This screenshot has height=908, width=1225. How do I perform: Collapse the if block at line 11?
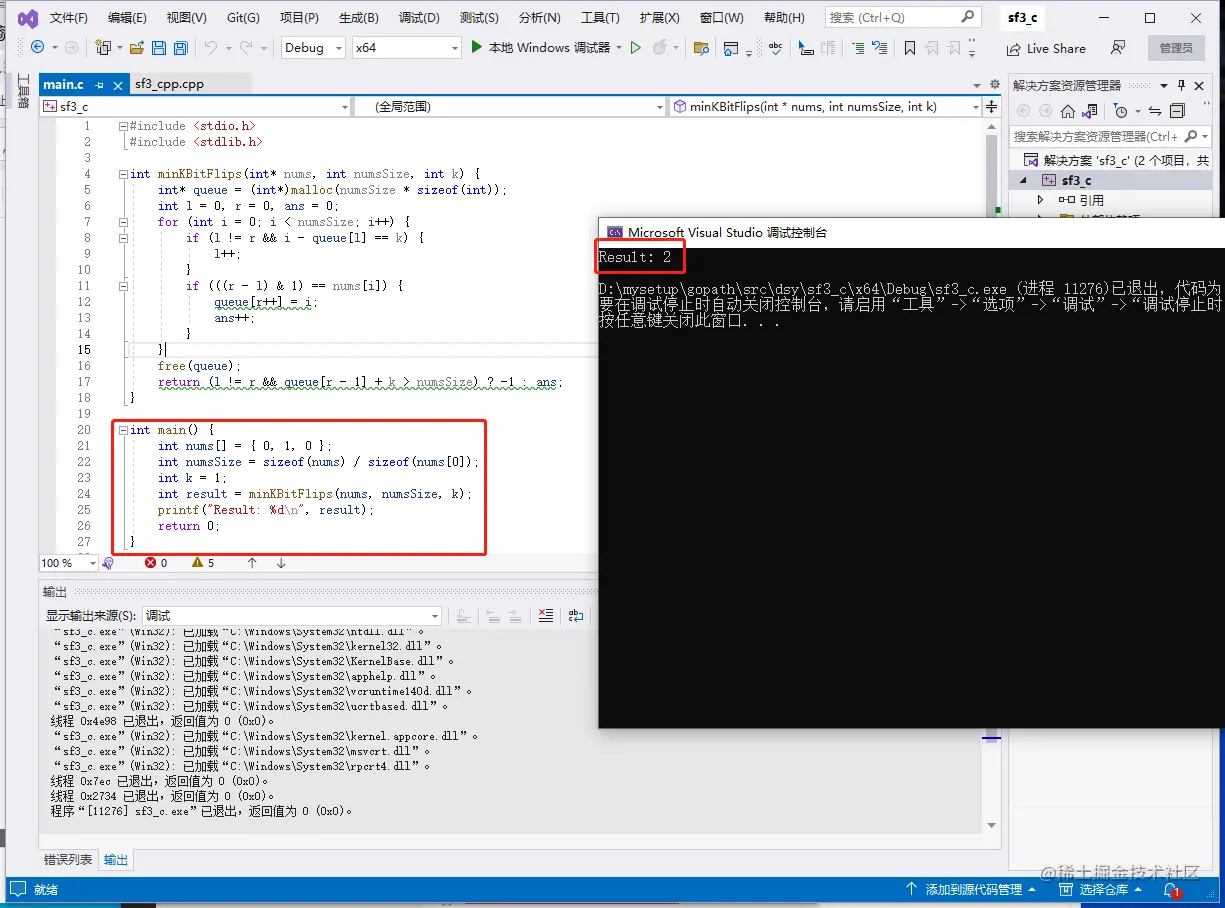tap(123, 286)
